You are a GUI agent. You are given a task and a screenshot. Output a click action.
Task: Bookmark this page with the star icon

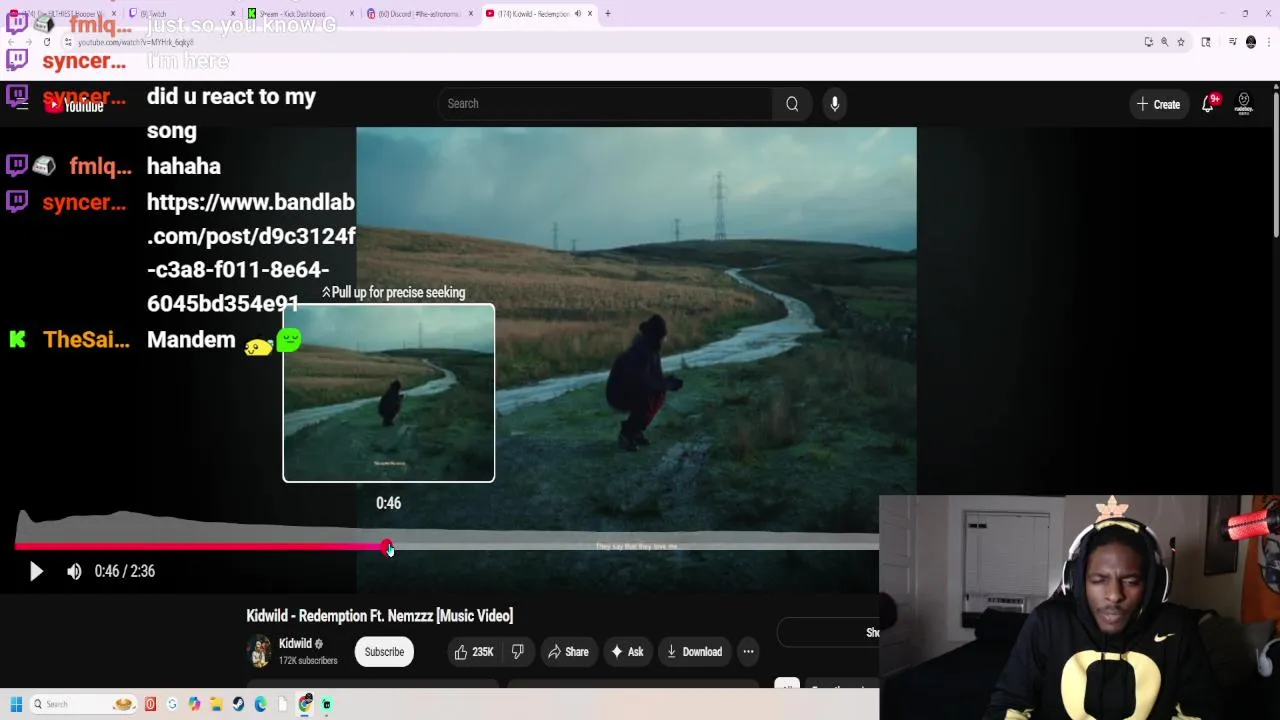pos(1181,42)
